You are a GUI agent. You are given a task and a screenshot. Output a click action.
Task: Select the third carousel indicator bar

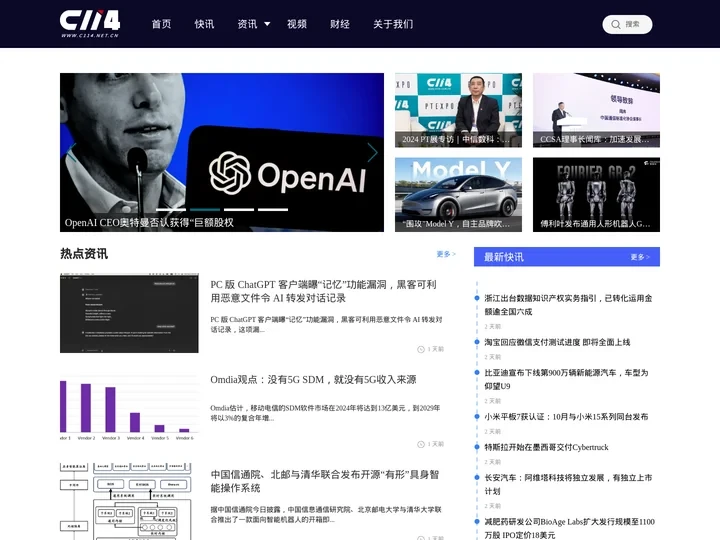pyautogui.click(x=239, y=209)
